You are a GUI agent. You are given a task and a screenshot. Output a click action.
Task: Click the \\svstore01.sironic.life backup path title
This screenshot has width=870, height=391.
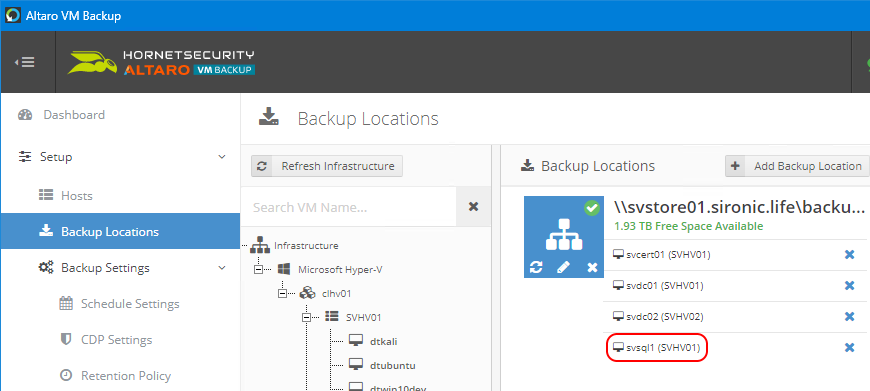point(740,207)
